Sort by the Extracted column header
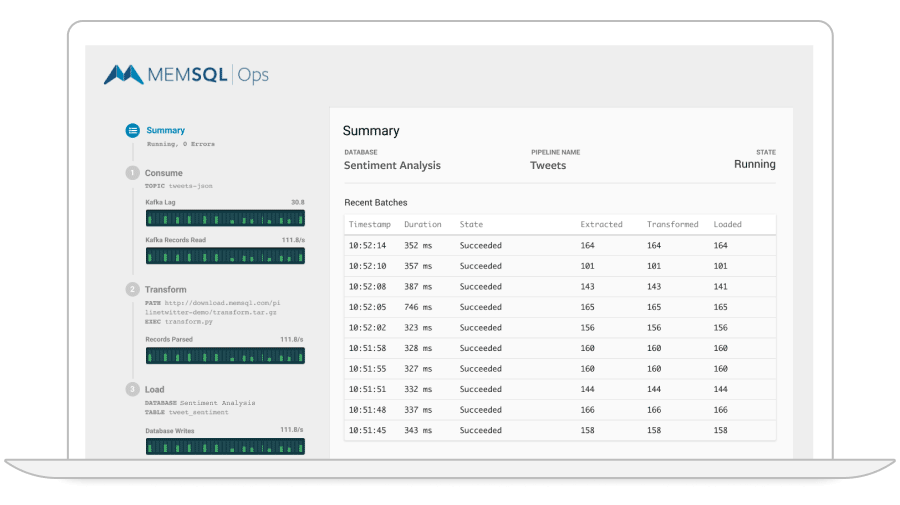This screenshot has width=900, height=505. tap(601, 224)
